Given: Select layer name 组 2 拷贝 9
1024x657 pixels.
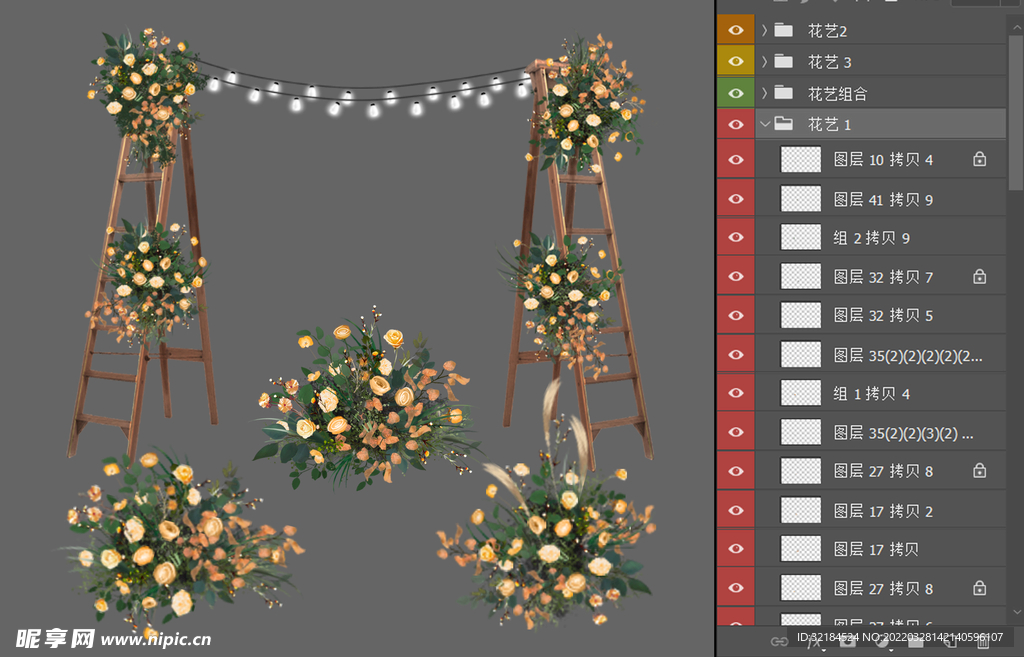Looking at the screenshot, I should tap(872, 238).
